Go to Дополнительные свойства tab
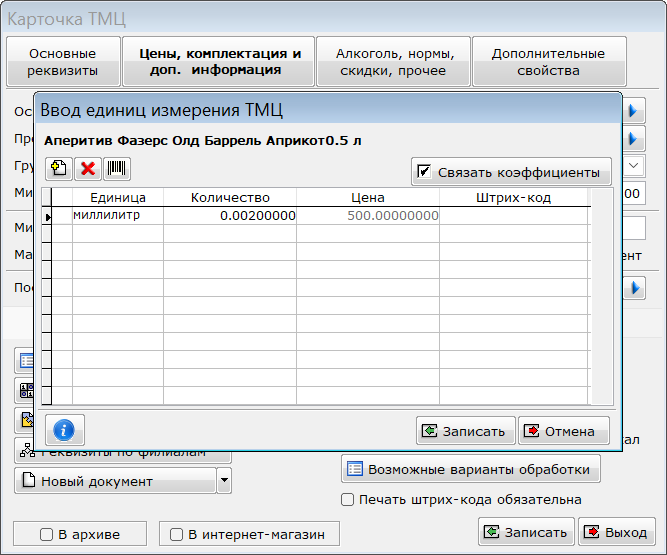The width and height of the screenshot is (667, 555). 549,62
